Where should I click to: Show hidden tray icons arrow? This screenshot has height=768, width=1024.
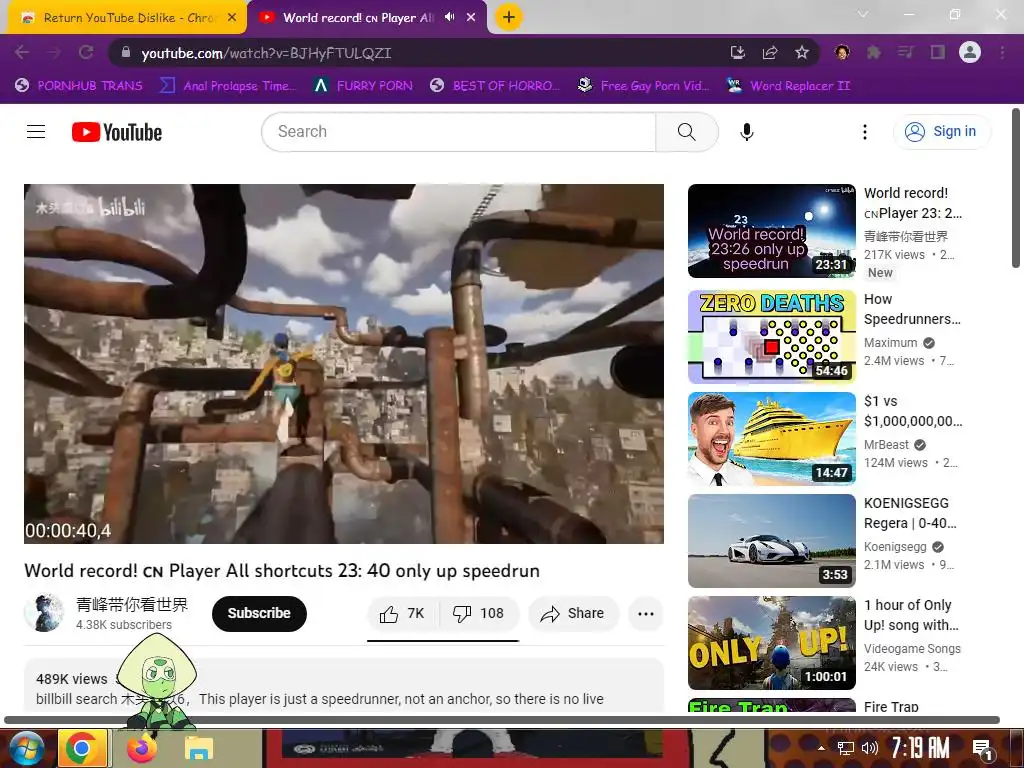tap(822, 748)
